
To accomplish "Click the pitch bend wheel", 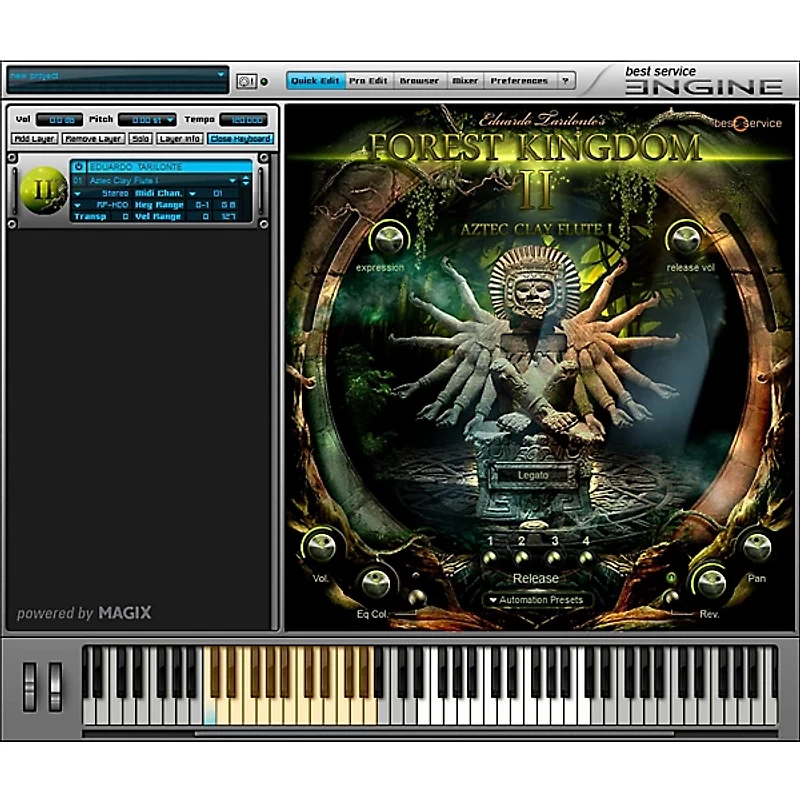I will (30, 687).
